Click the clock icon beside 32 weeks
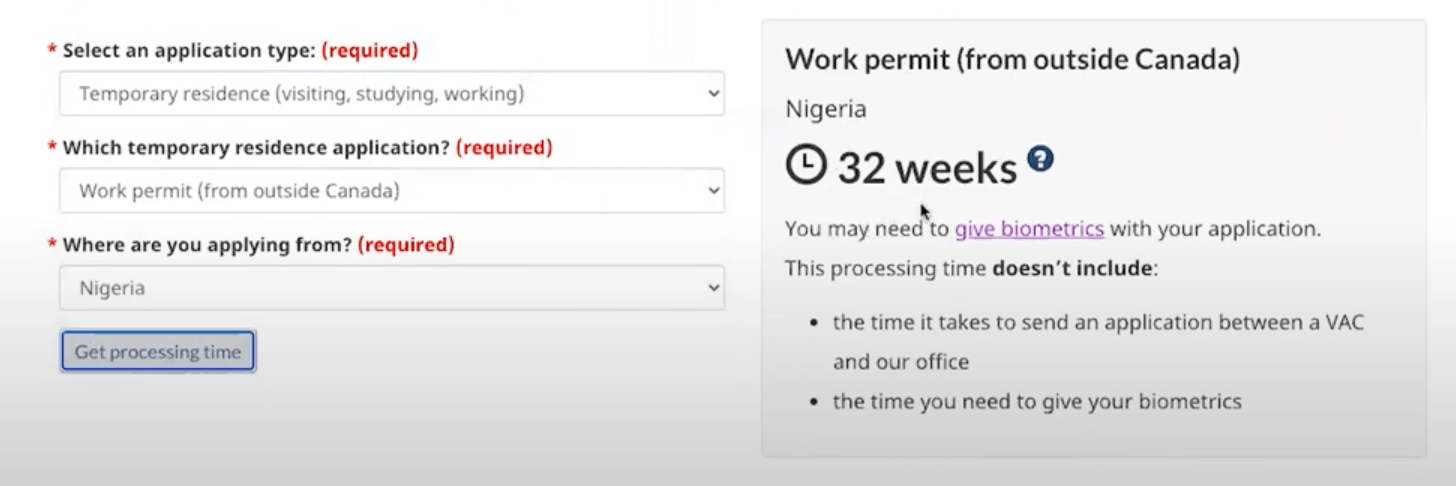The height and width of the screenshot is (486, 1456). 806,166
